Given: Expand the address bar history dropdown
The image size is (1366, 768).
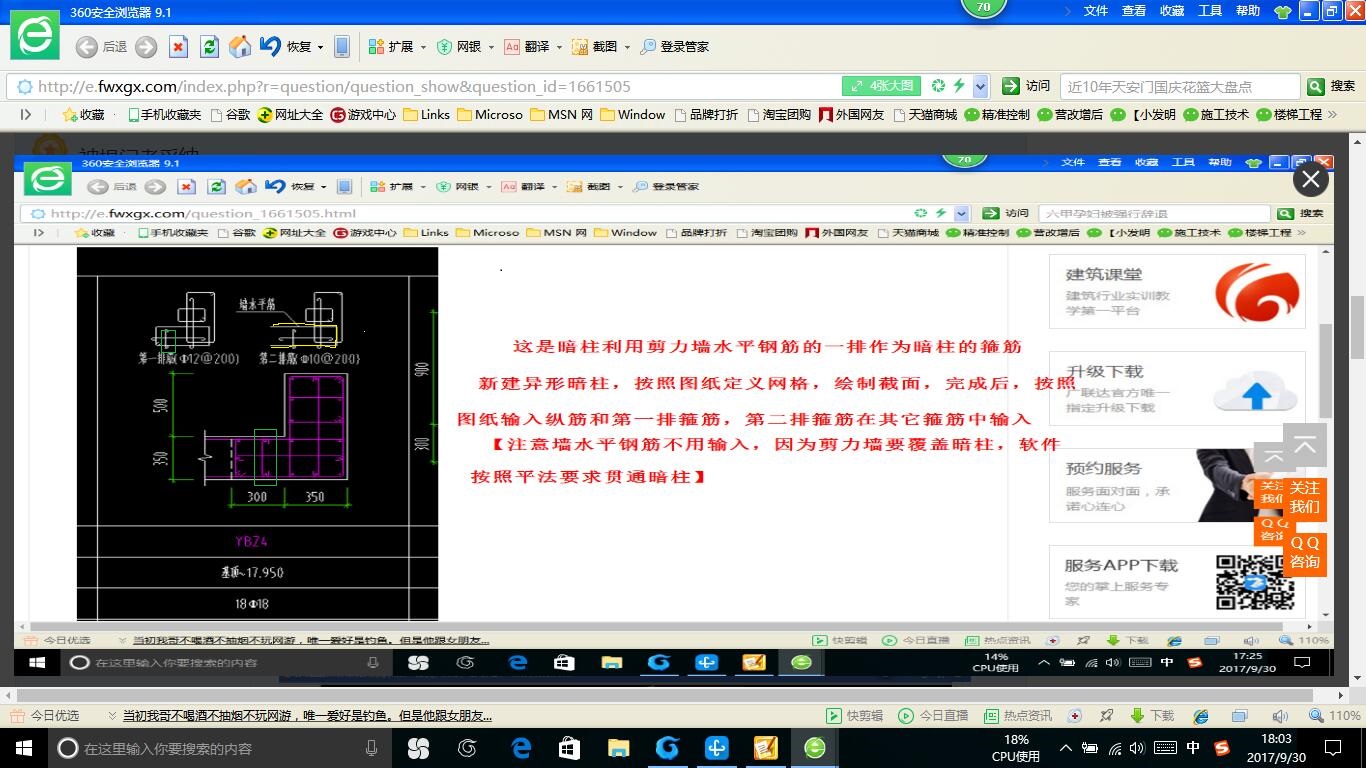Looking at the screenshot, I should click(x=981, y=86).
